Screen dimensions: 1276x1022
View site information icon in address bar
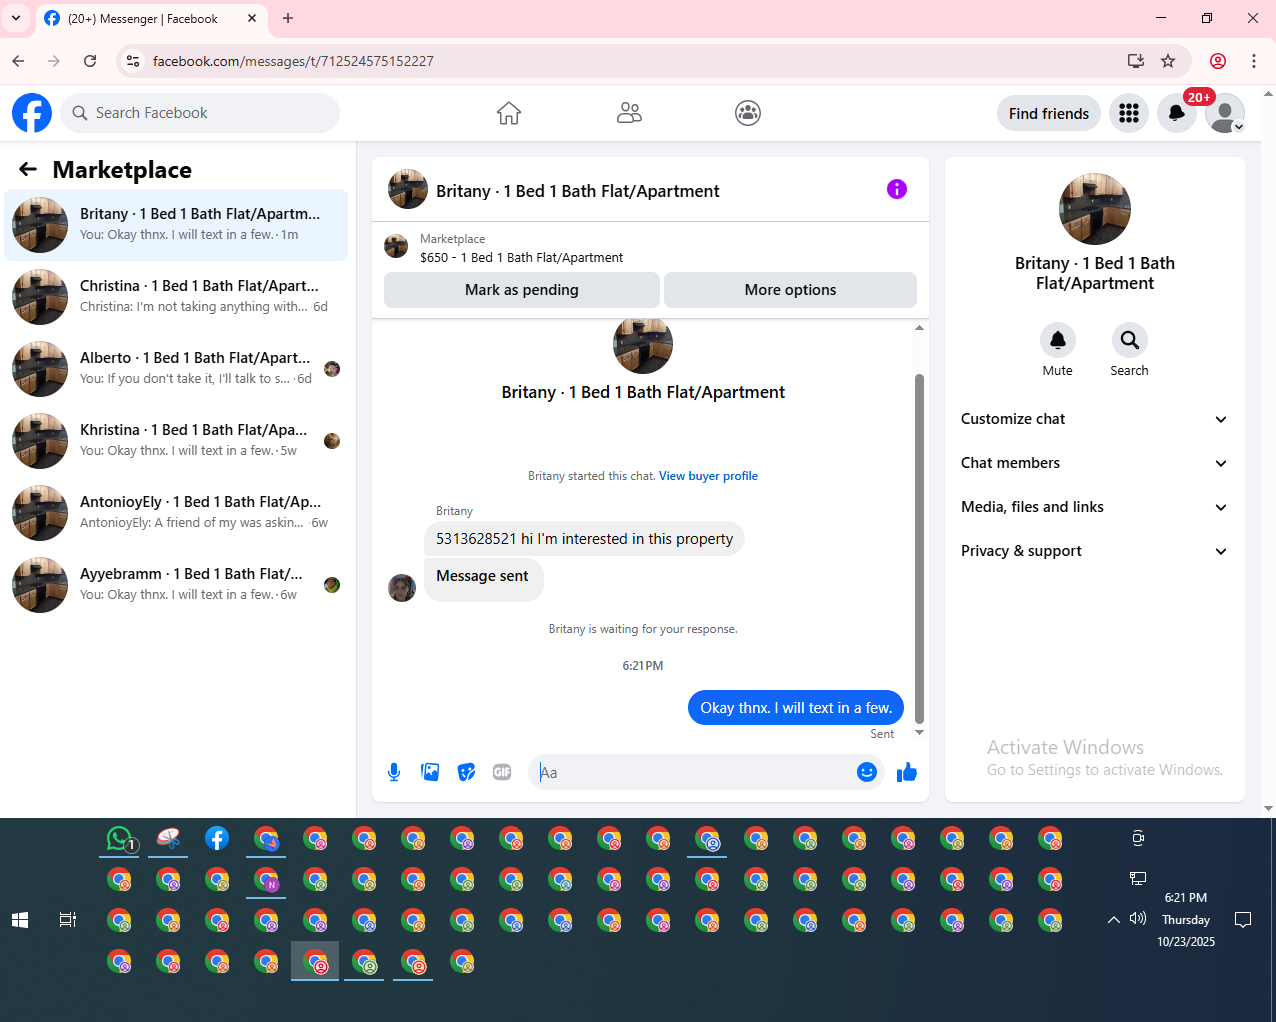click(x=132, y=61)
